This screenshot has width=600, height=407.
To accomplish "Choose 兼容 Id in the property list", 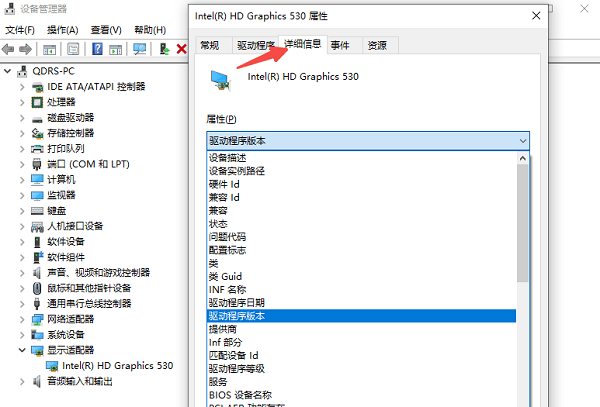I will tap(361, 197).
